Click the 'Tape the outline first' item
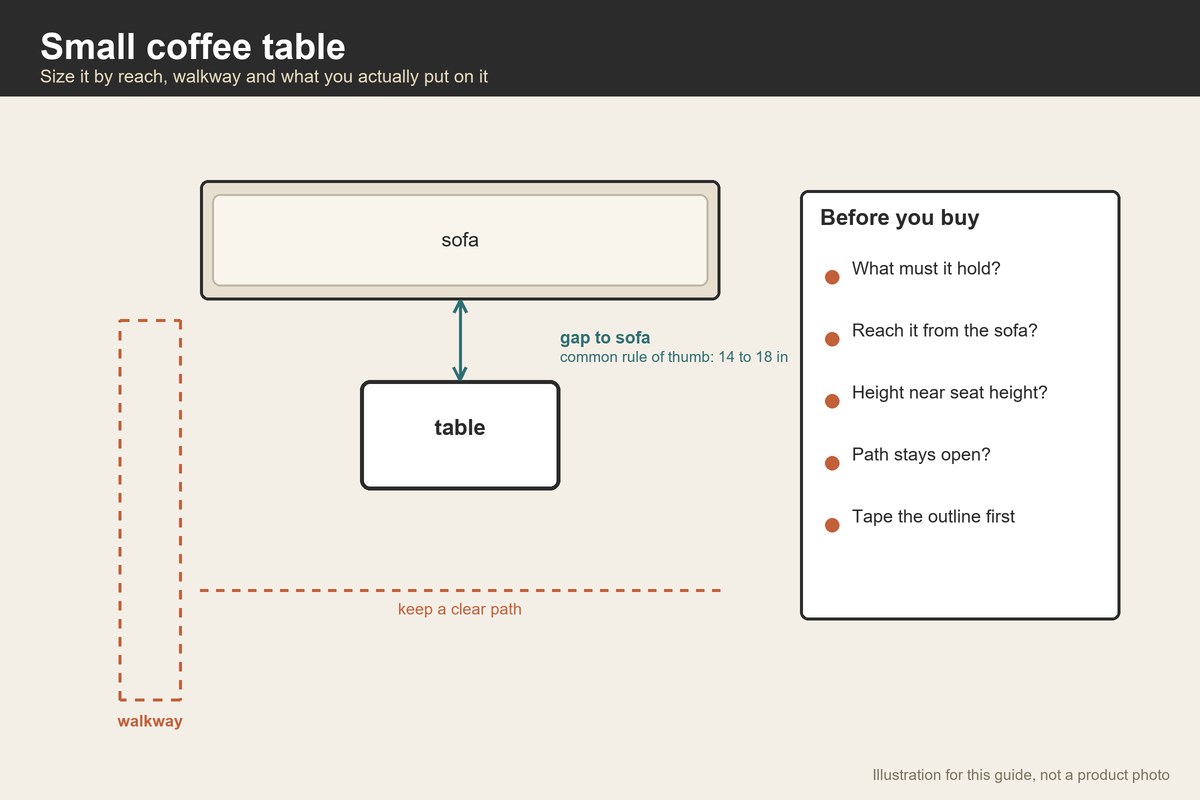Screen dimensions: 1200x800 [x=933, y=517]
